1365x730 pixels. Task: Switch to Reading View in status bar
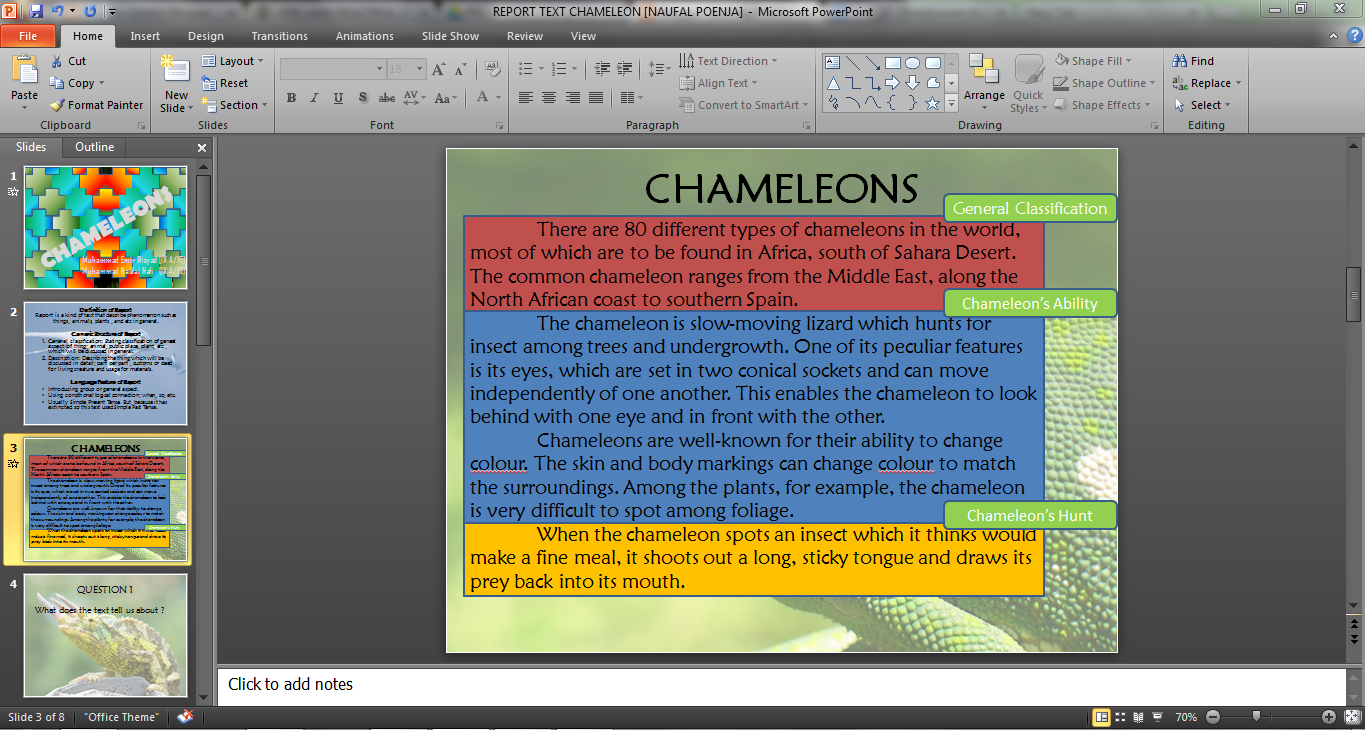(x=1138, y=717)
